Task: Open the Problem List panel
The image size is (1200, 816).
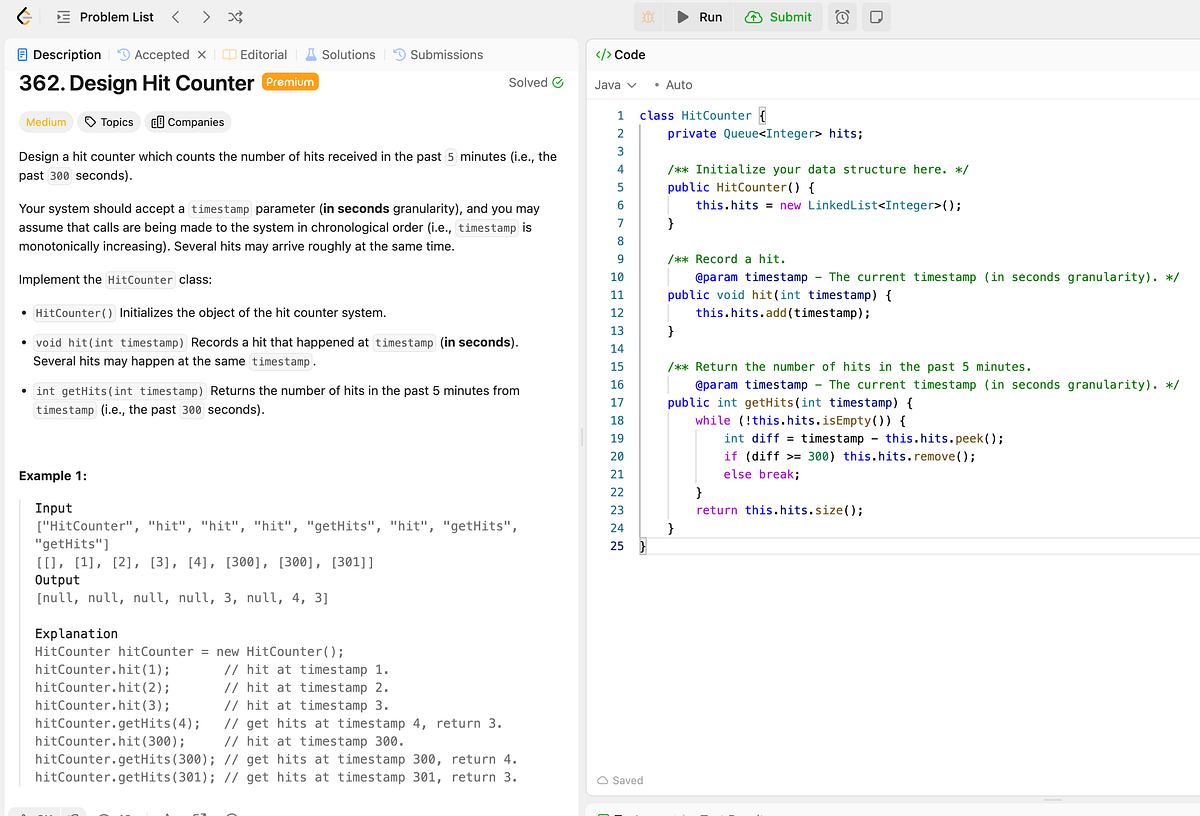Action: tap(104, 16)
